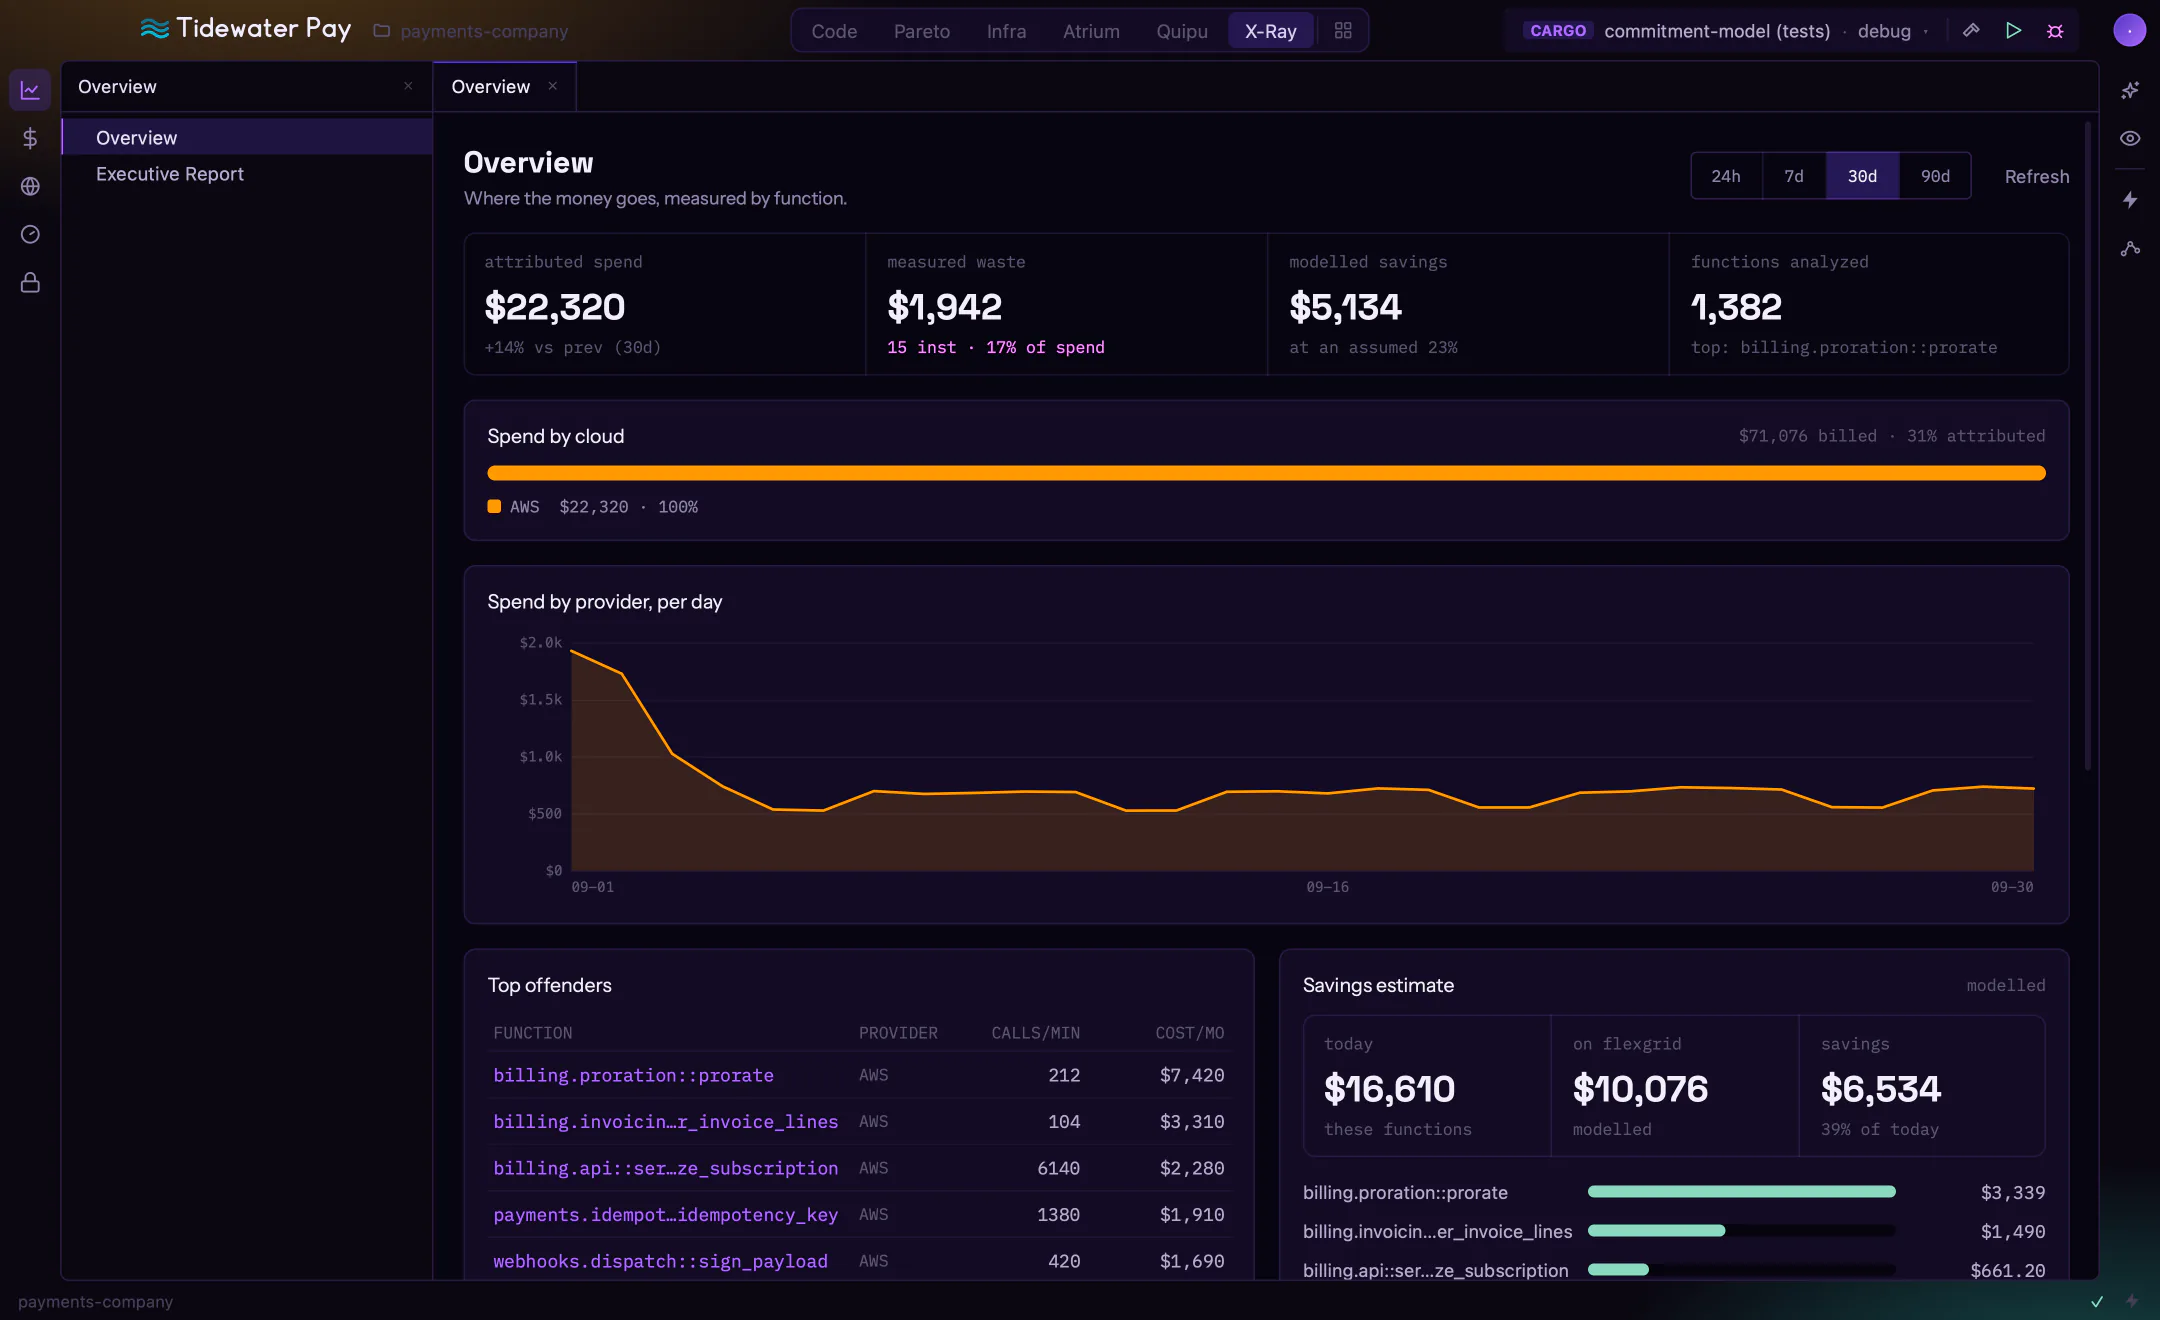The image size is (2160, 1320).
Task: Click the page vertical scrollbar
Action: point(2087,446)
